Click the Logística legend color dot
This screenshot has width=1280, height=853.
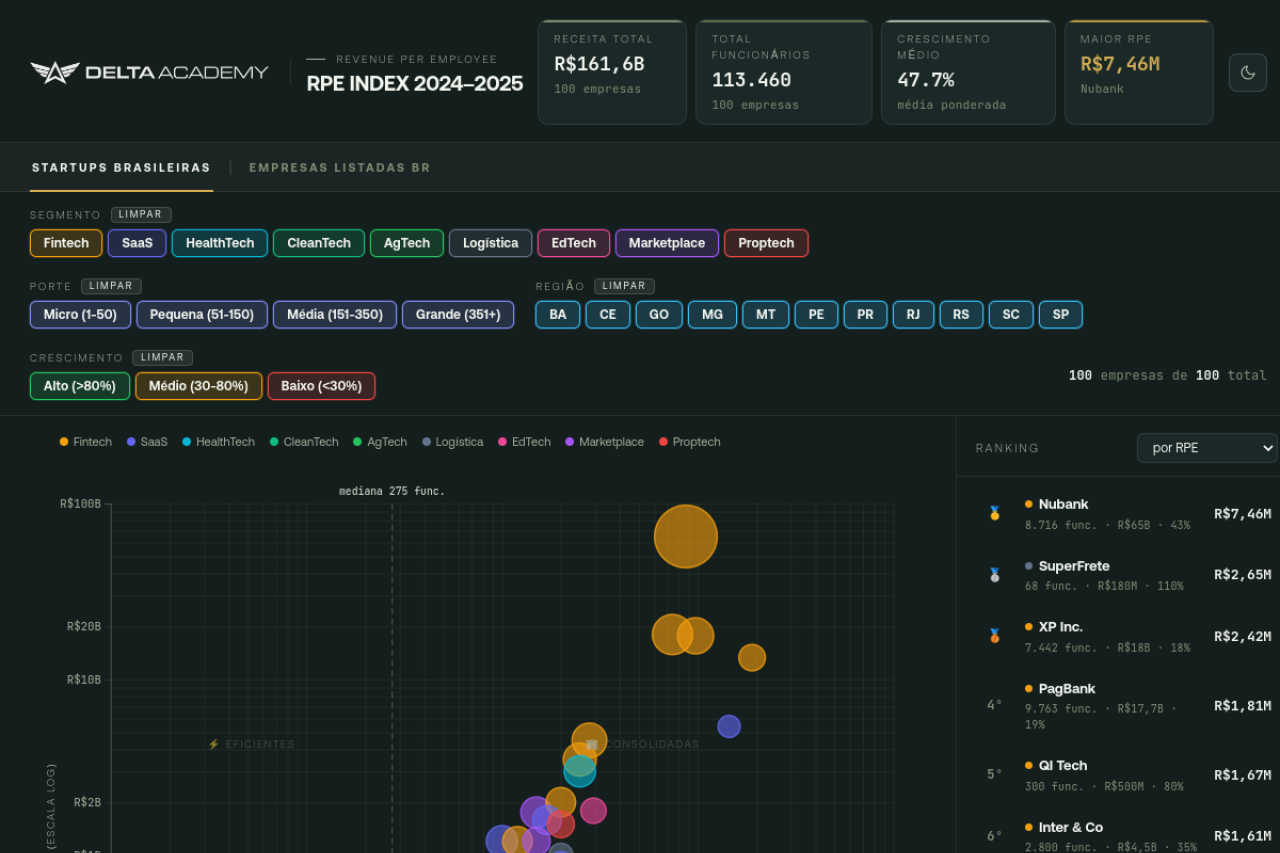coord(427,442)
